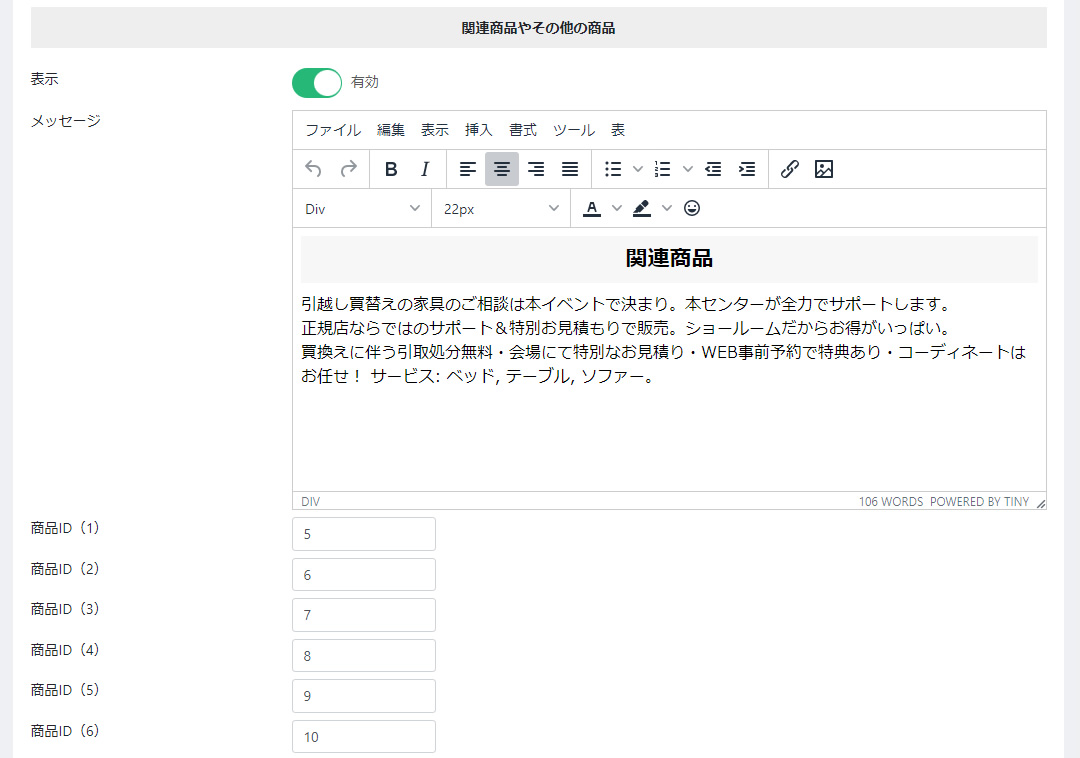Focus the 商品ID (3) field
Screen dimensions: 1080x758
tap(364, 615)
